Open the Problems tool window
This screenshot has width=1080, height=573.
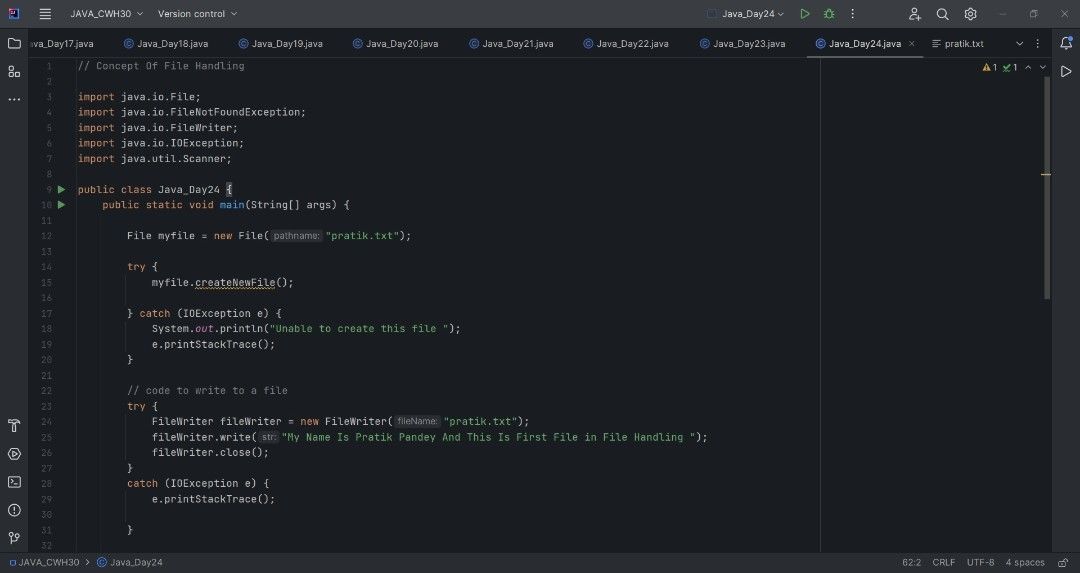[x=14, y=510]
